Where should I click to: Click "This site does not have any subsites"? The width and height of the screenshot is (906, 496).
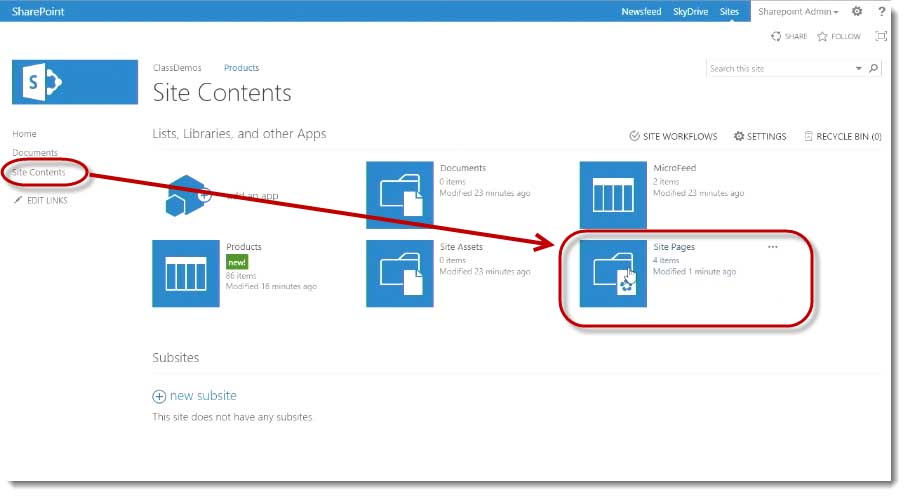coord(232,417)
